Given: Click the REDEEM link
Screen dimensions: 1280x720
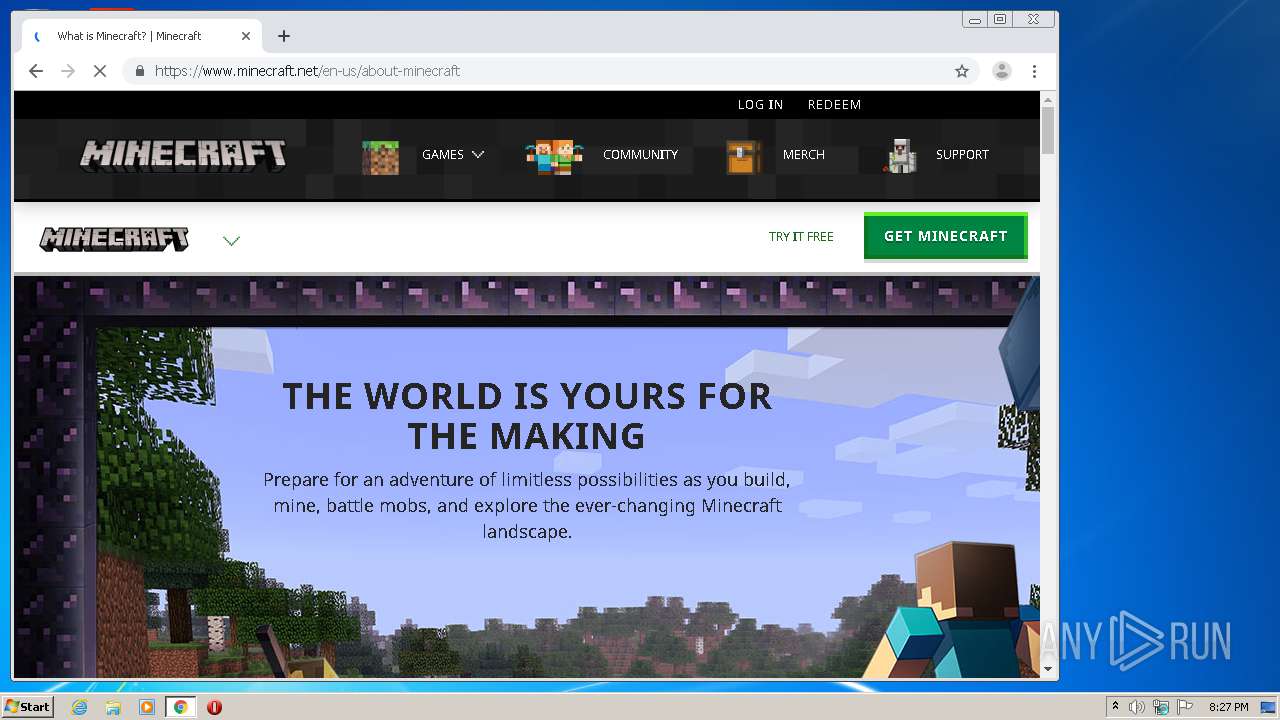Looking at the screenshot, I should pos(834,104).
